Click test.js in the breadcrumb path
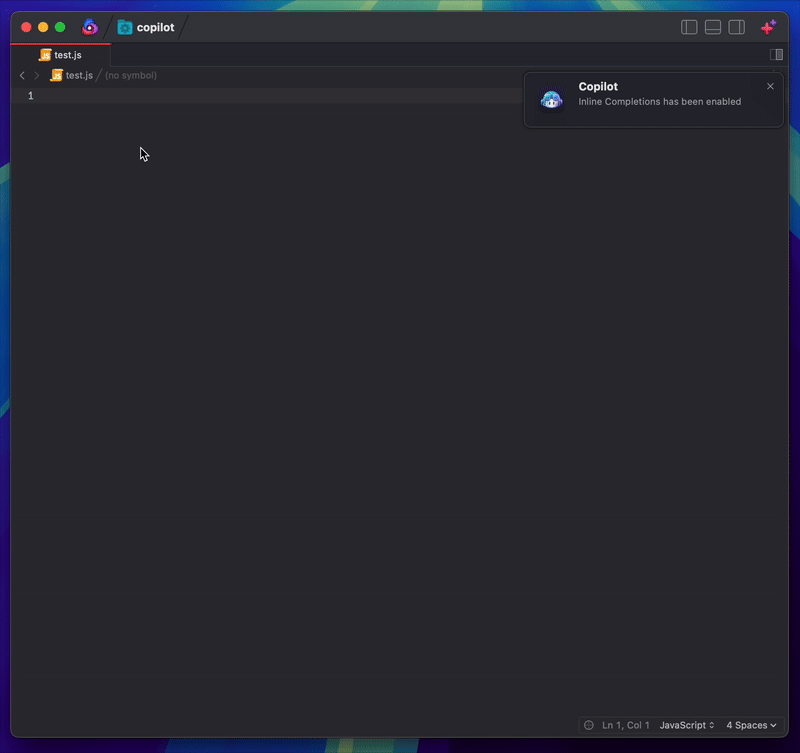The width and height of the screenshot is (800, 753). 79,75
